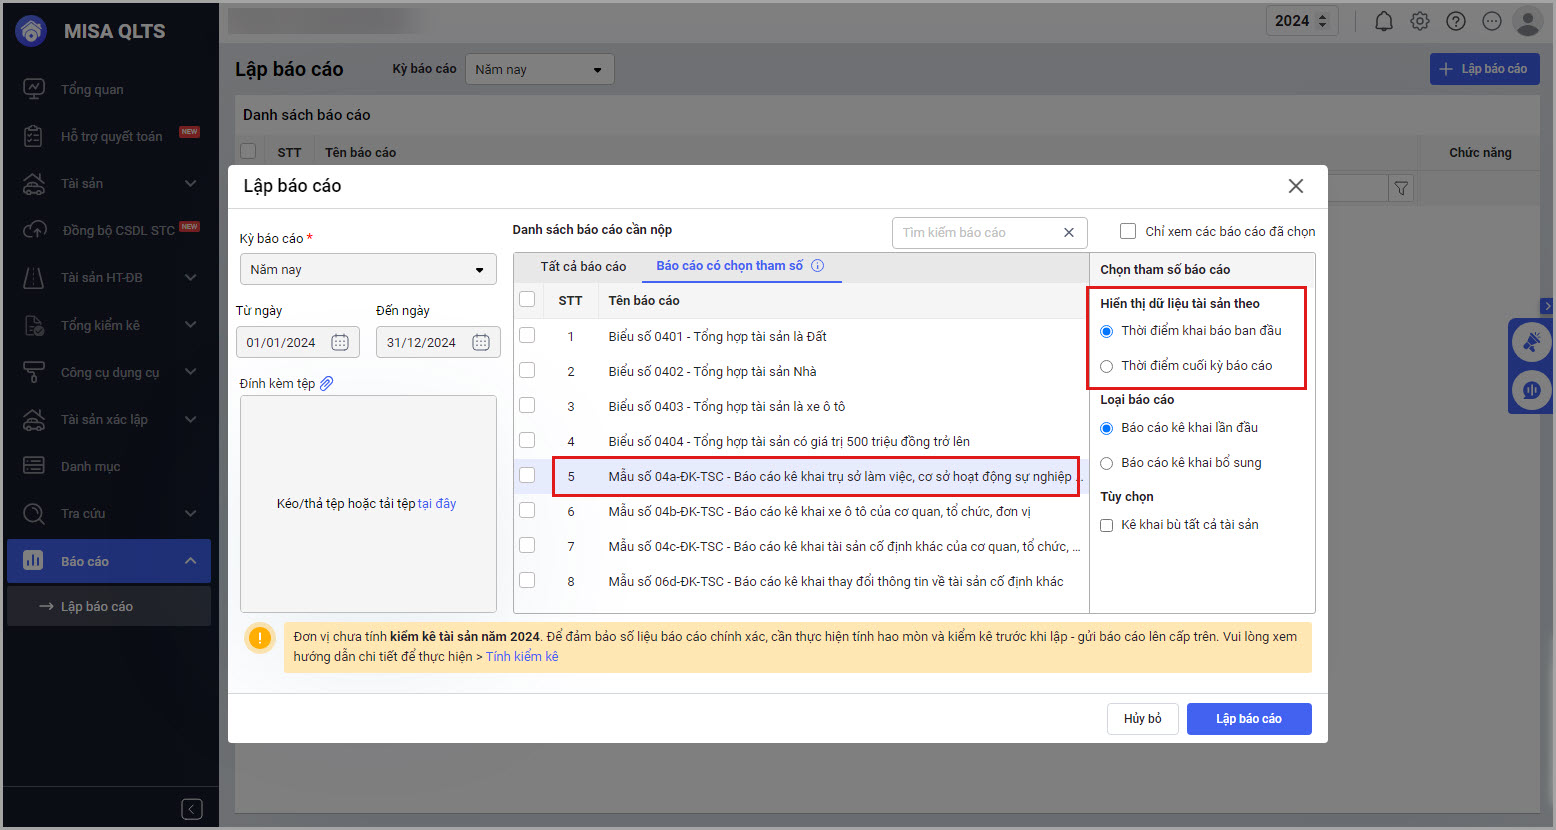The image size is (1556, 830).
Task: Open Tổng quan in the sidebar
Action: tap(92, 89)
